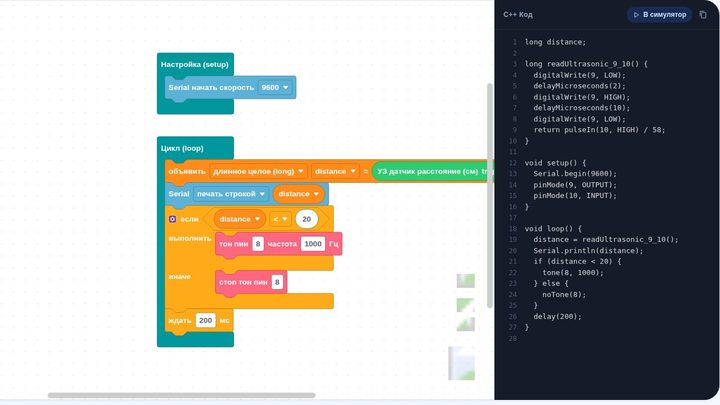Click code line 'if (distance < 20) {'
Screen dimensions: 720x405
[577, 261]
